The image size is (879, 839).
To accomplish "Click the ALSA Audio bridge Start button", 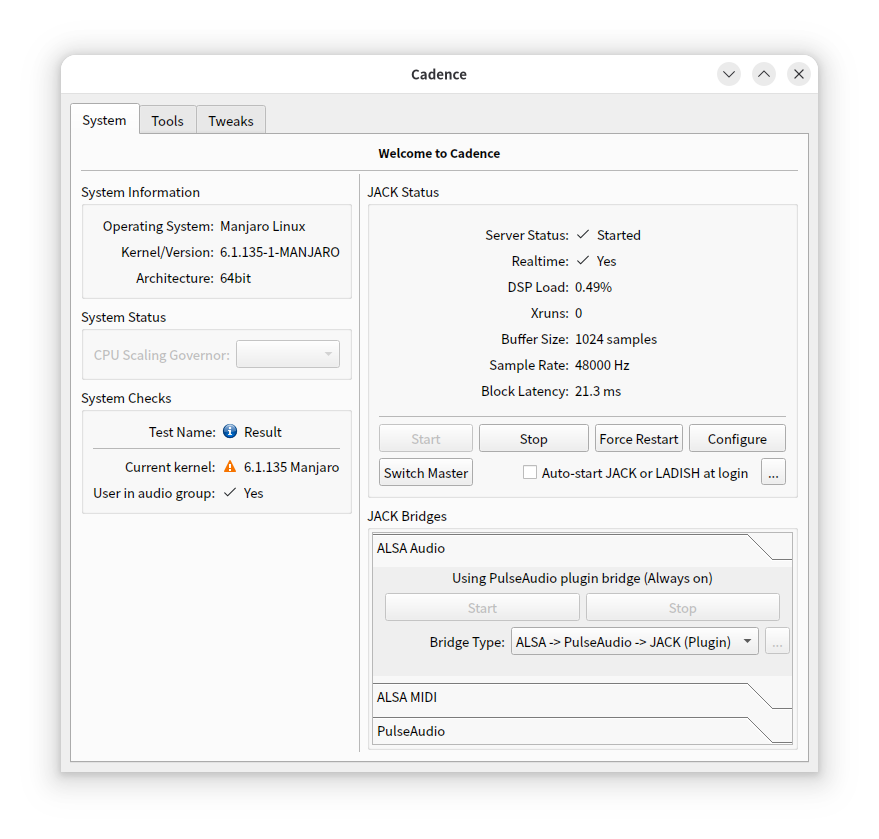I will coord(482,608).
